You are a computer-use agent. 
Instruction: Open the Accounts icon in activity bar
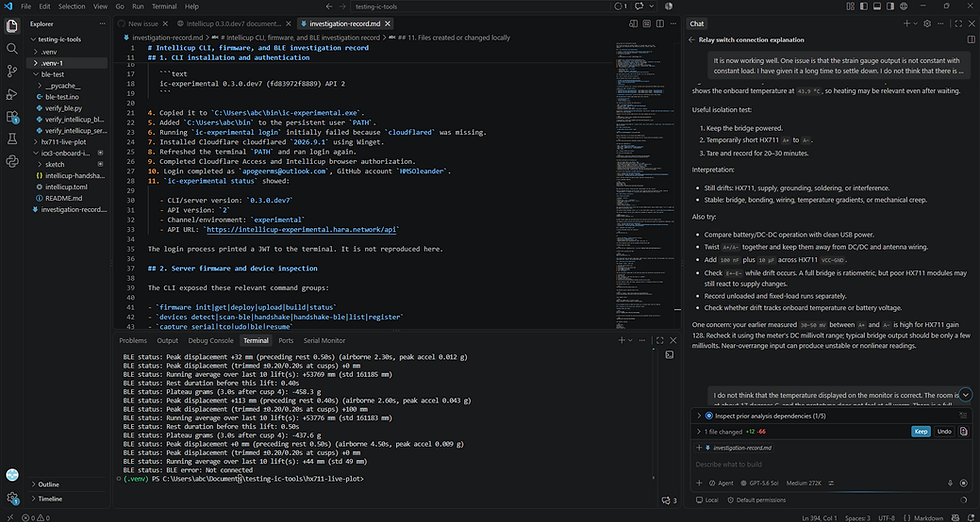click(12, 475)
